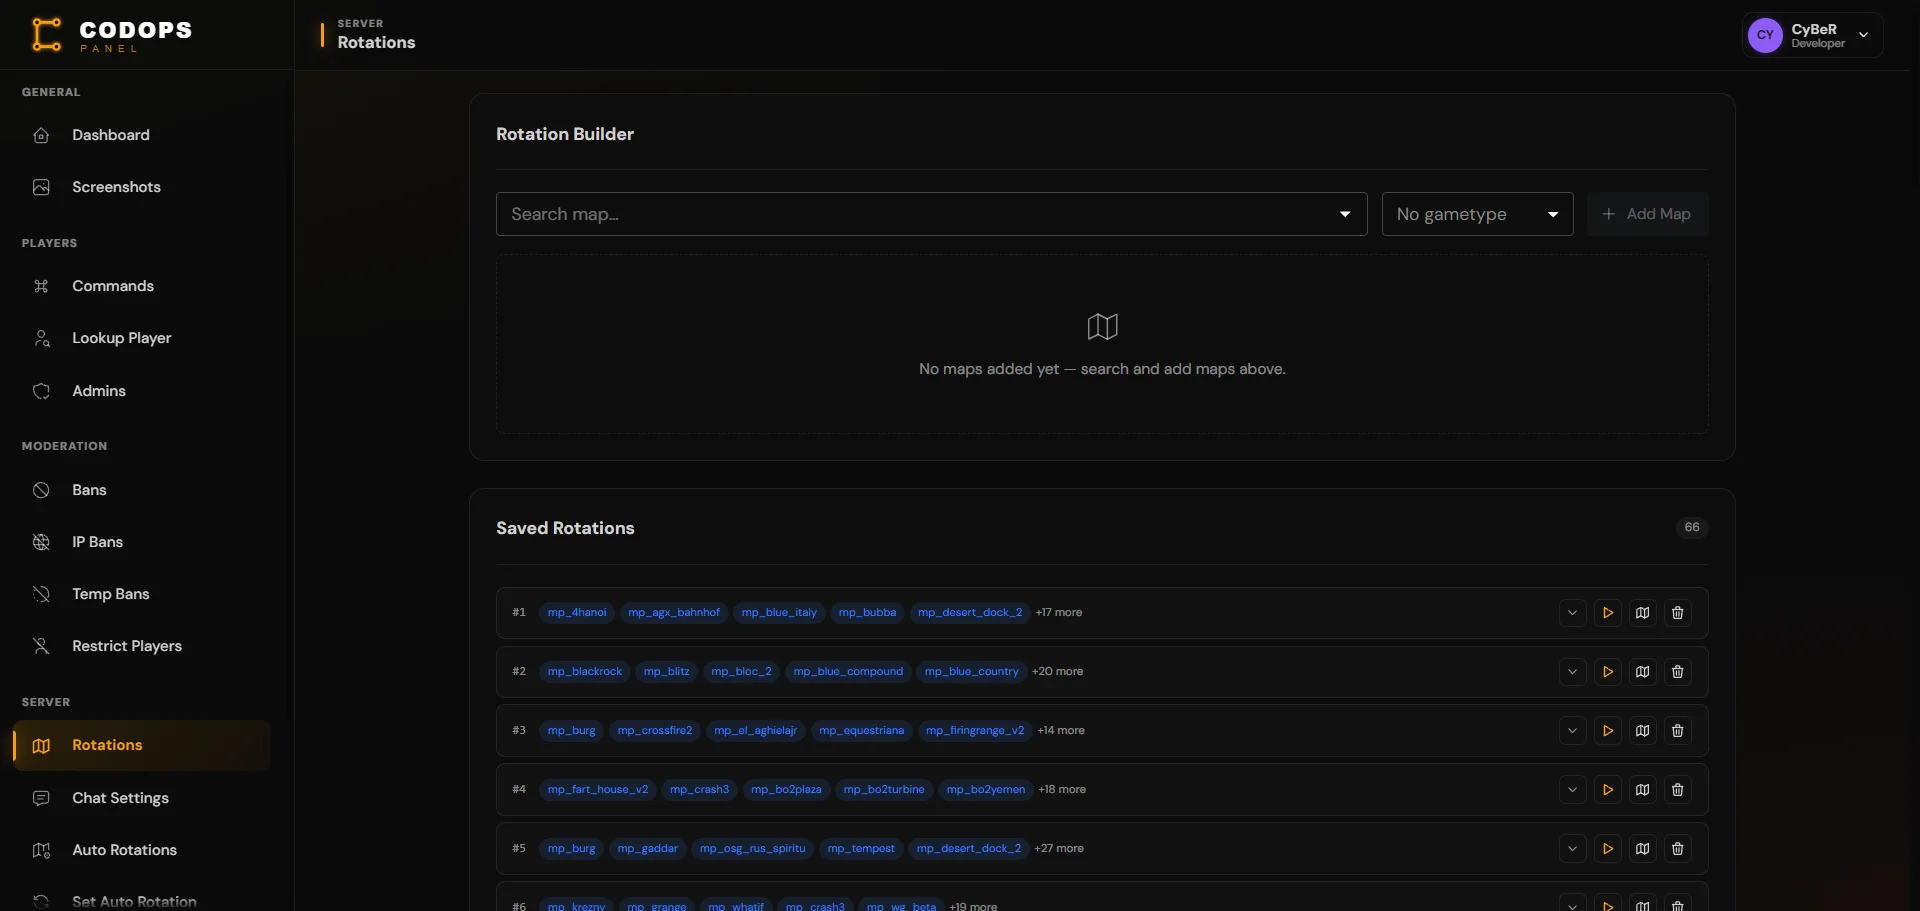Click the Admins shield icon

(41, 391)
